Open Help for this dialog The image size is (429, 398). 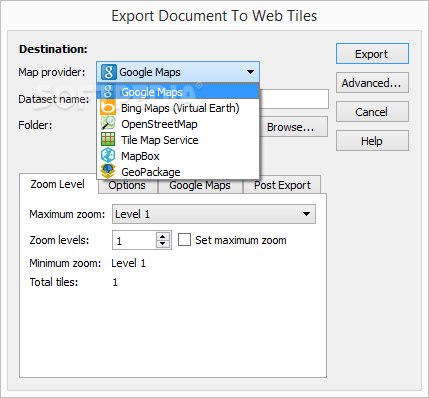pyautogui.click(x=372, y=141)
